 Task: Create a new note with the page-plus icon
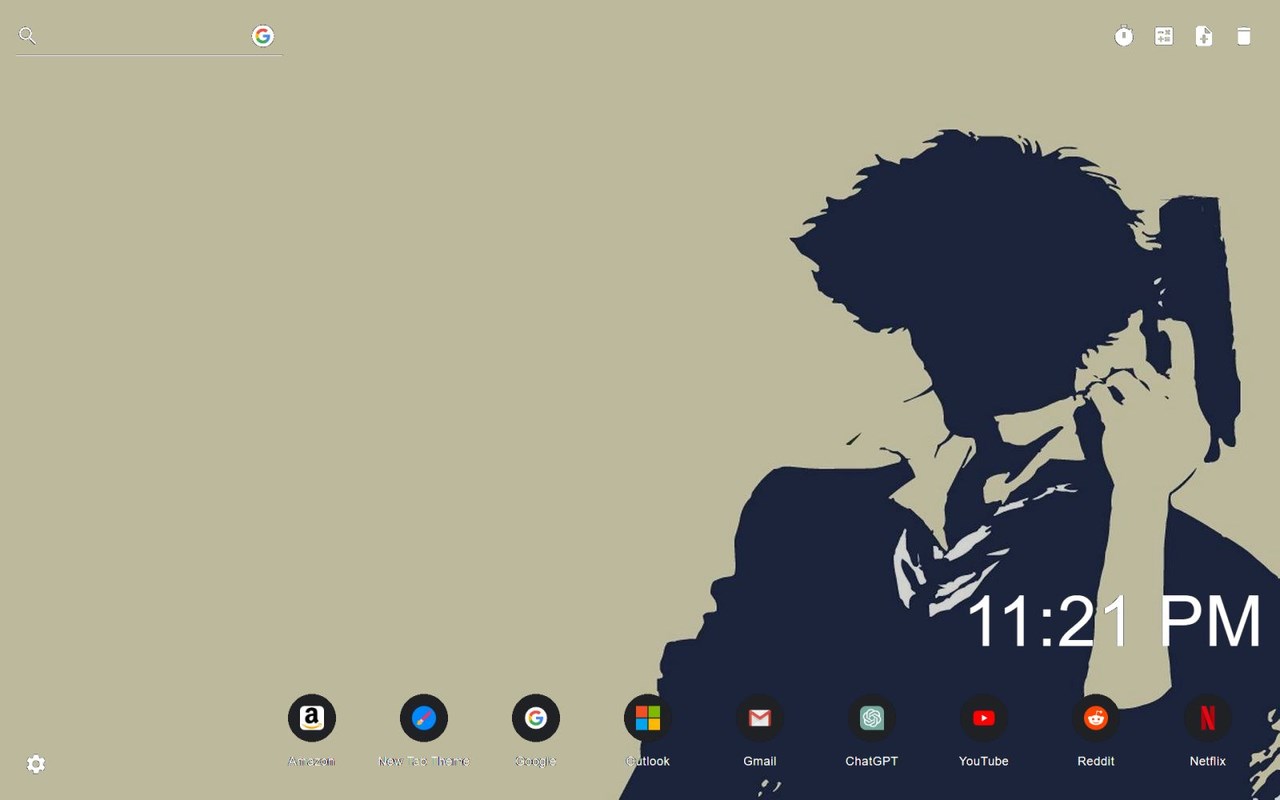pyautogui.click(x=1204, y=36)
